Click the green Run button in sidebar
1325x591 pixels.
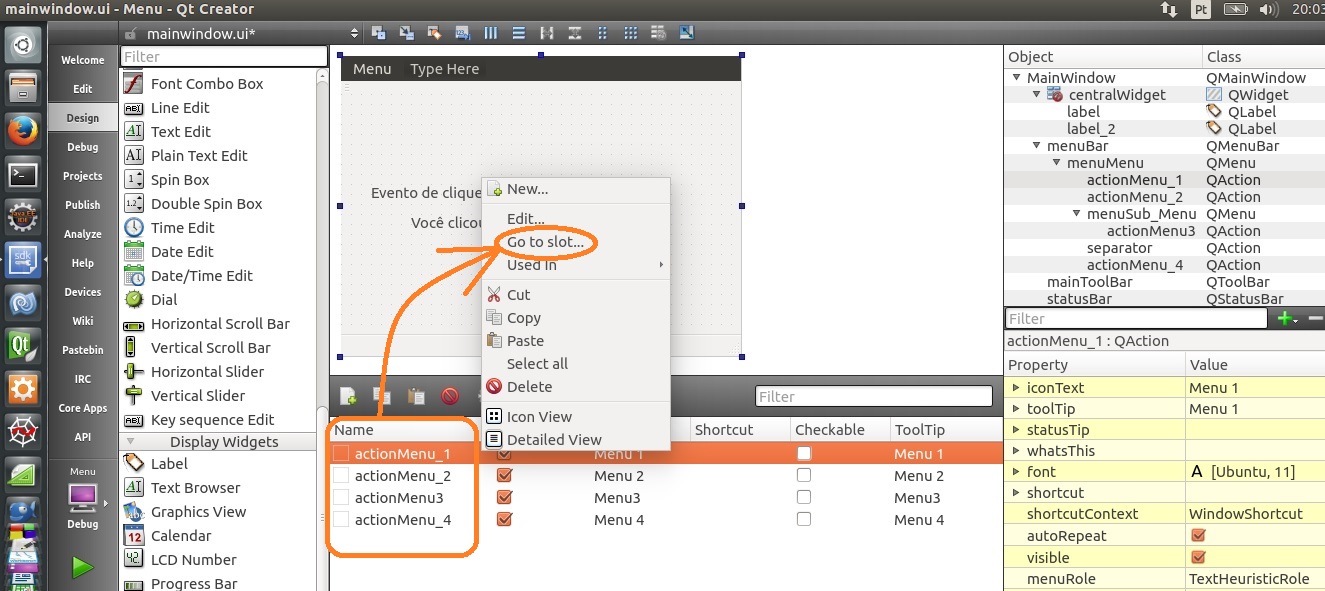(x=82, y=567)
